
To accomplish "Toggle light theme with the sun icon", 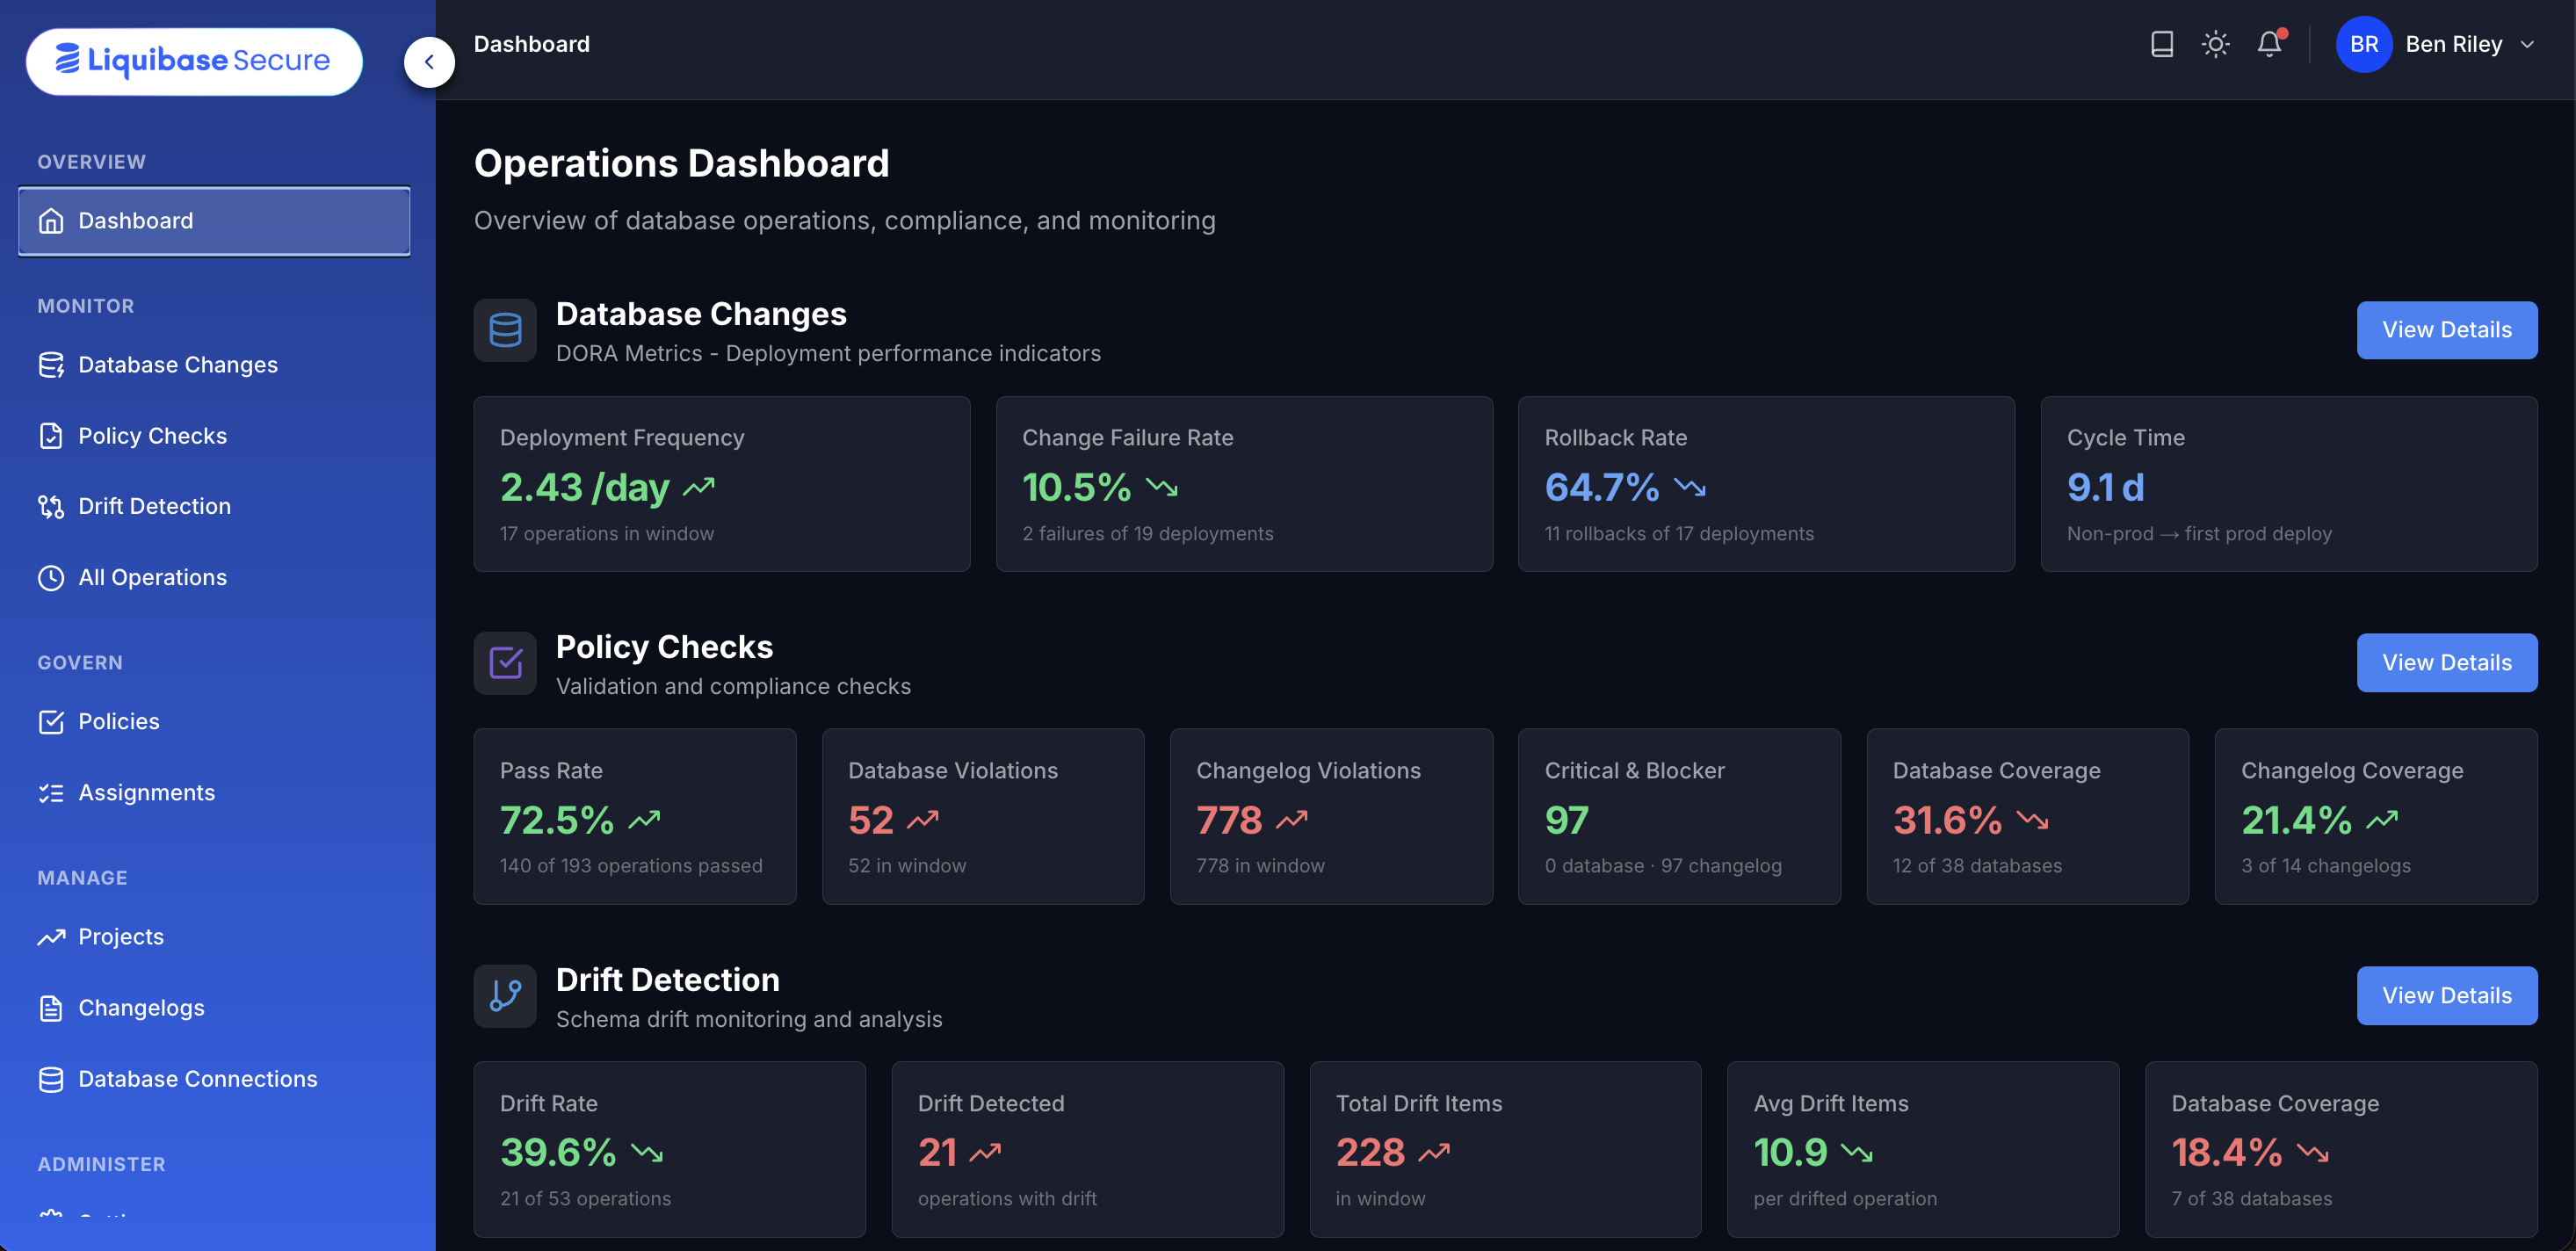I will (2215, 44).
